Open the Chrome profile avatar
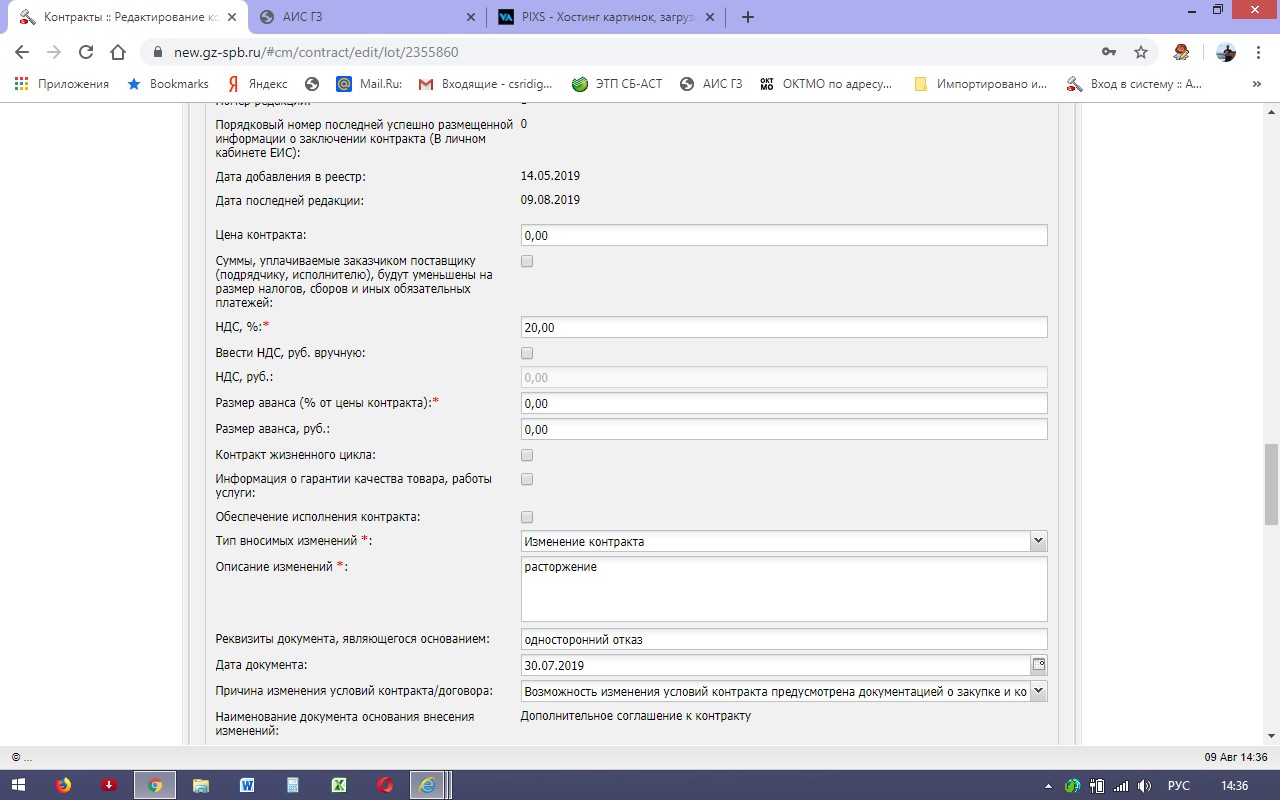Viewport: 1280px width, 800px height. coord(1226,52)
